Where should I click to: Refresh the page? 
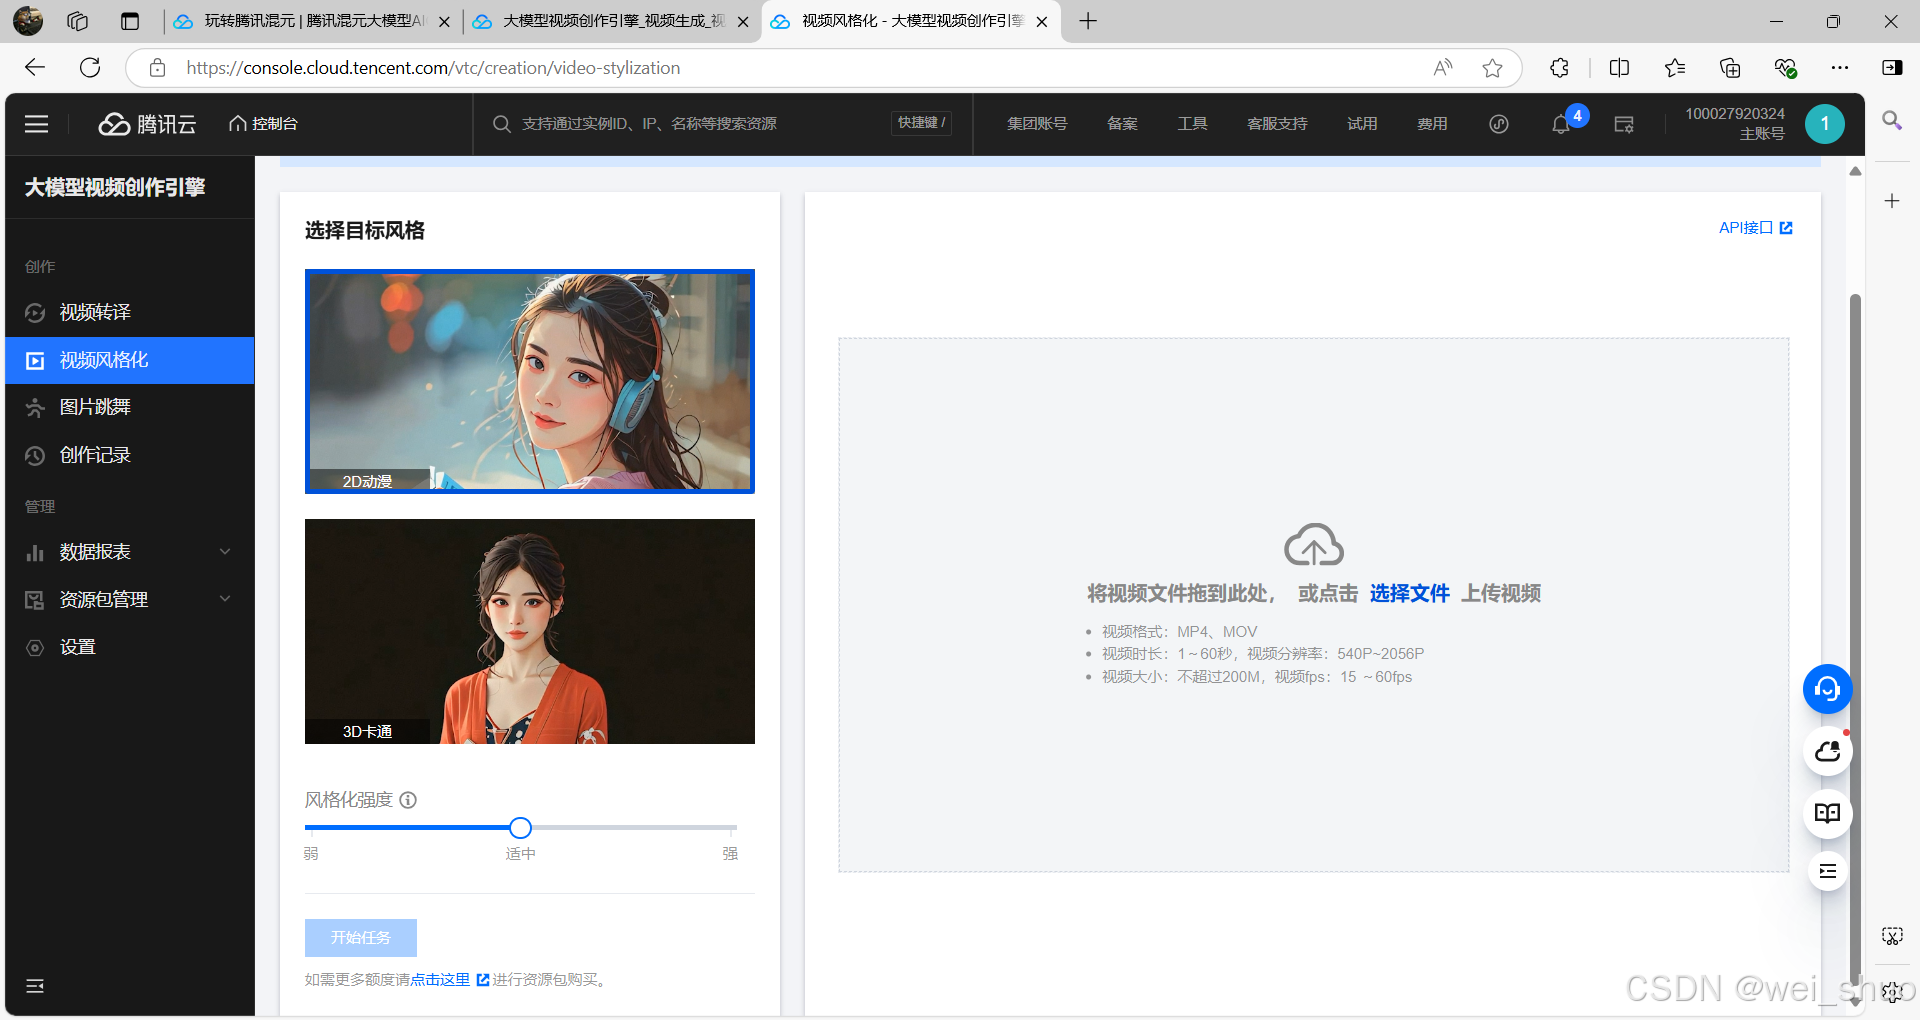click(x=90, y=67)
